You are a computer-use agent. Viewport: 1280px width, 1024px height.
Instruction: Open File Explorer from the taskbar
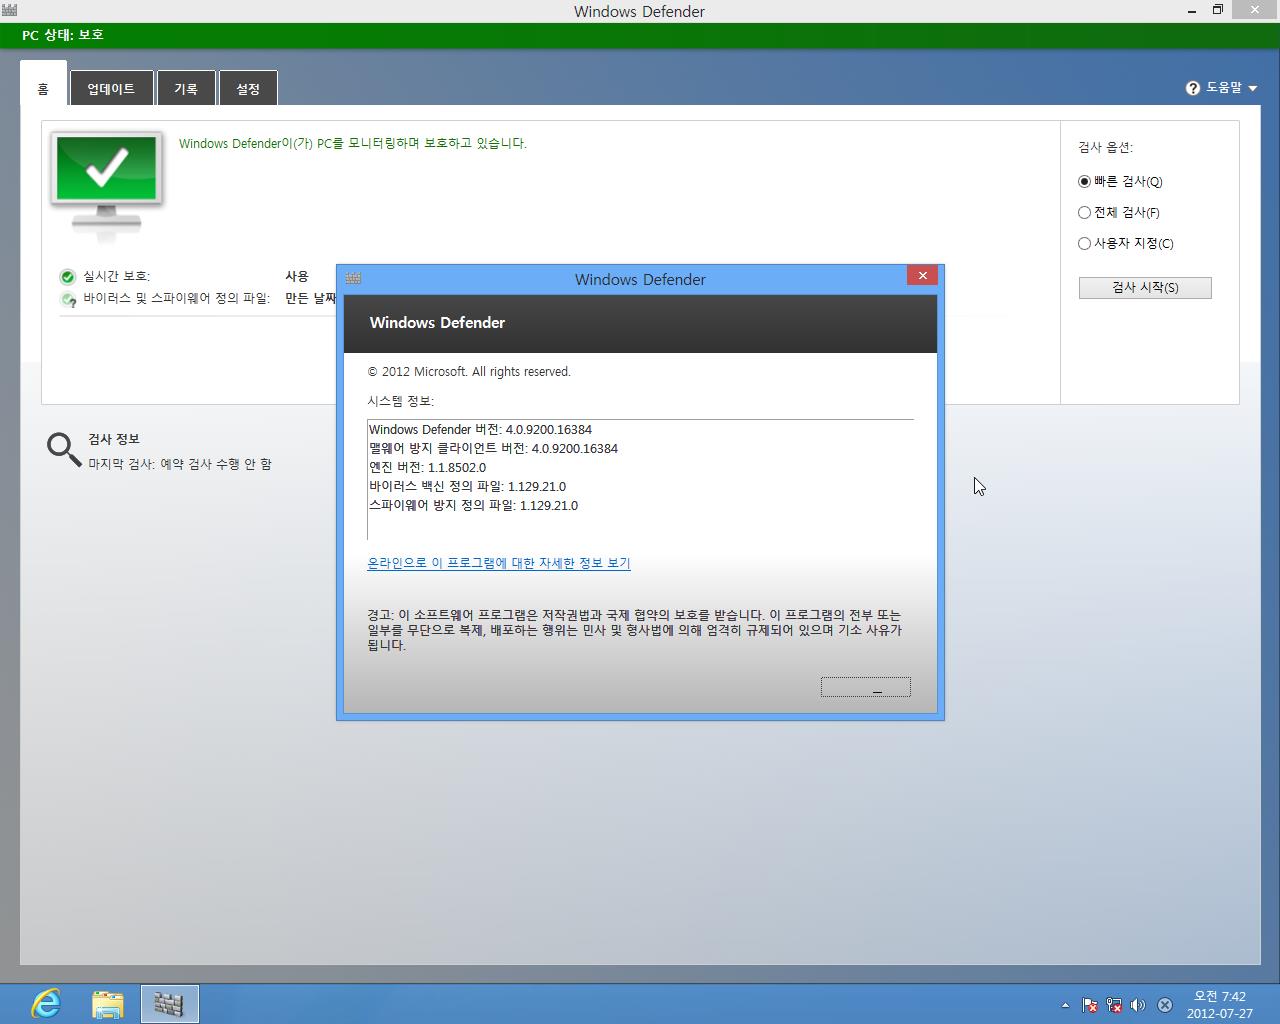107,1003
